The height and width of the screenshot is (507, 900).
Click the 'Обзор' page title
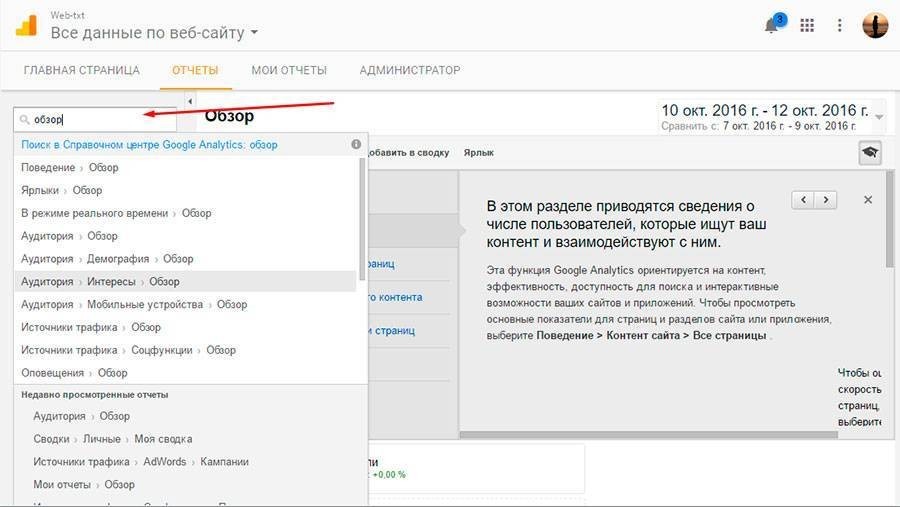[x=229, y=116]
